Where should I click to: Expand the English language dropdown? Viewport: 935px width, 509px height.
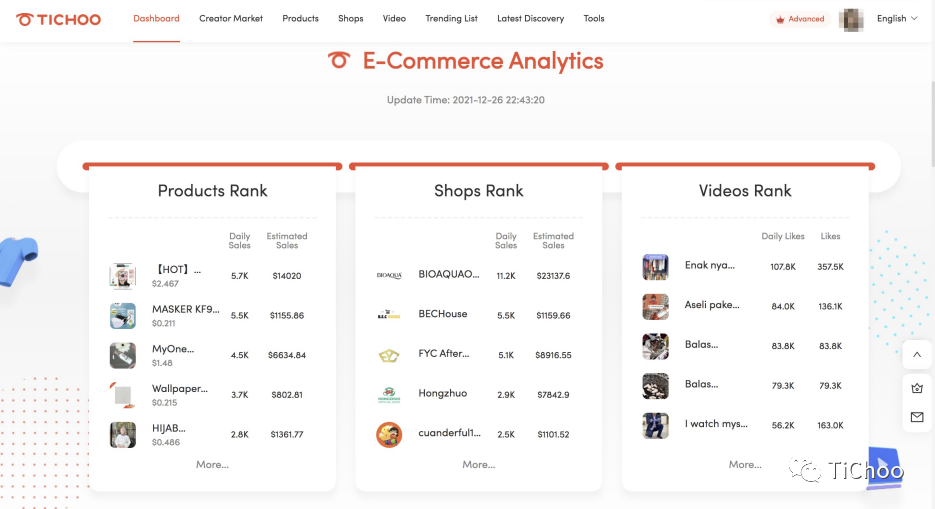pos(897,18)
